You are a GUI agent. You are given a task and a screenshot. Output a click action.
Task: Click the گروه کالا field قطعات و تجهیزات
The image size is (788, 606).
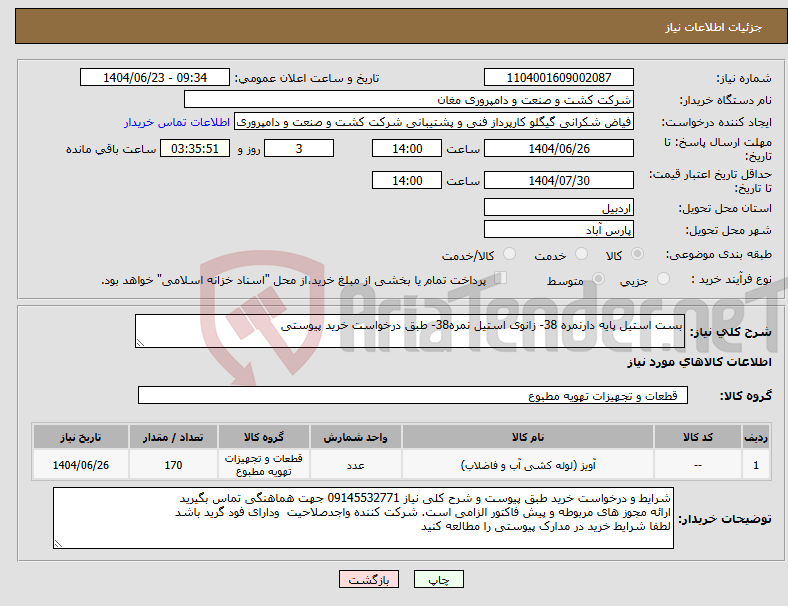pyautogui.click(x=413, y=395)
